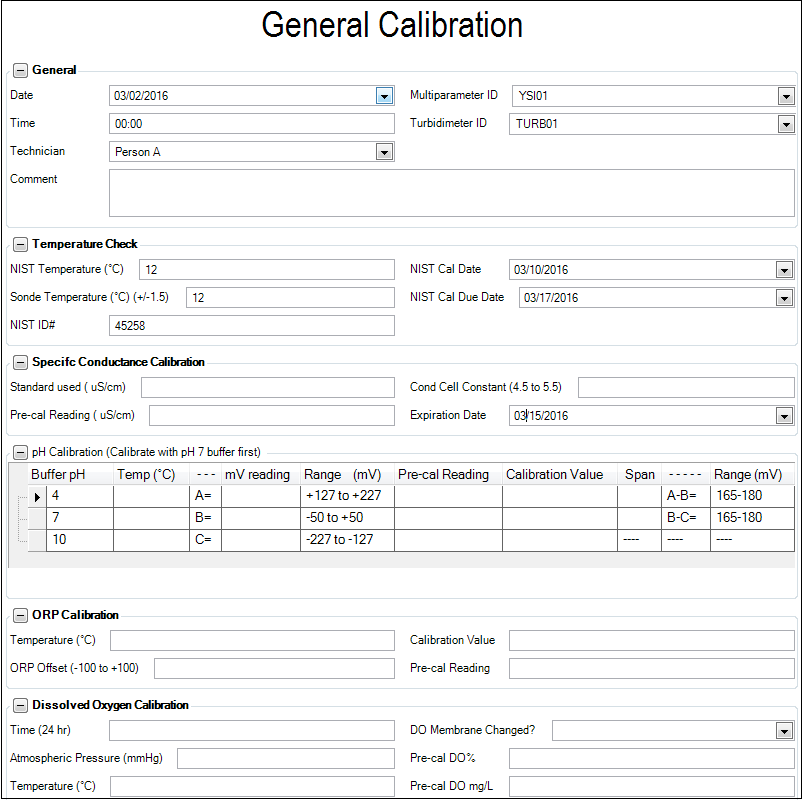The height and width of the screenshot is (800, 806).
Task: Open the Expiration Date dropdown
Action: click(785, 415)
